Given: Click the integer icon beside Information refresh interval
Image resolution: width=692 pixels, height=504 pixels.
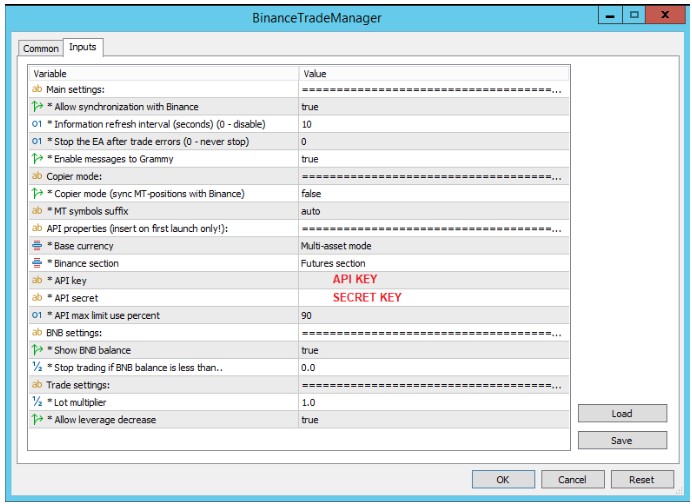Looking at the screenshot, I should pyautogui.click(x=37, y=124).
